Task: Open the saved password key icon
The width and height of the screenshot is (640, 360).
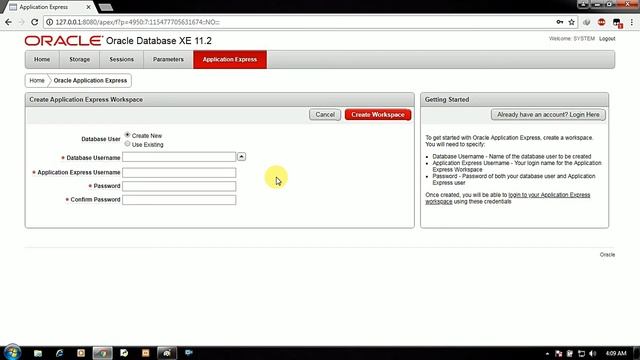Action: [560, 22]
